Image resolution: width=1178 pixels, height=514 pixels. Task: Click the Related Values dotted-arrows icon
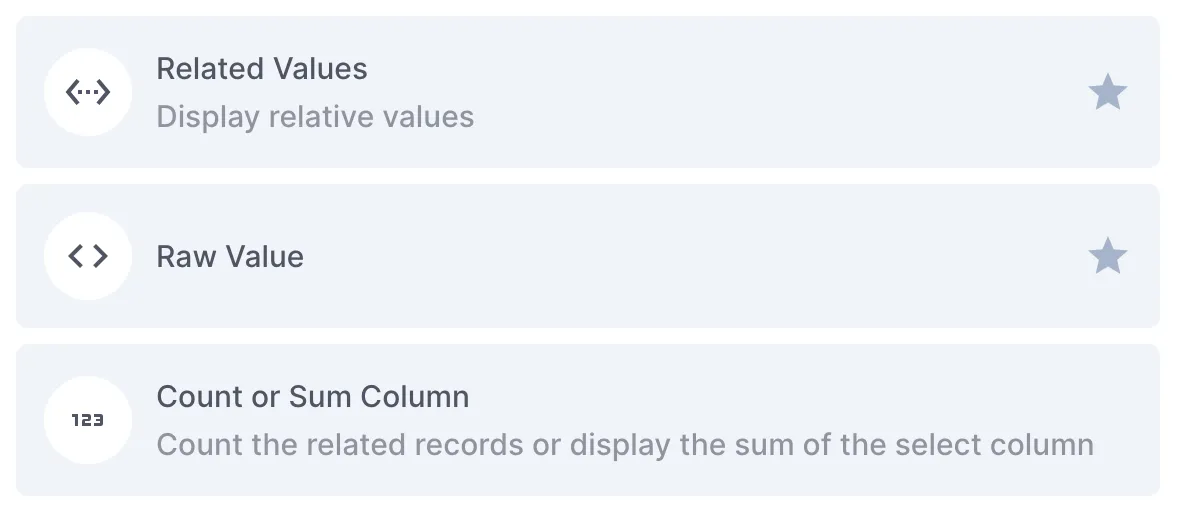point(88,92)
